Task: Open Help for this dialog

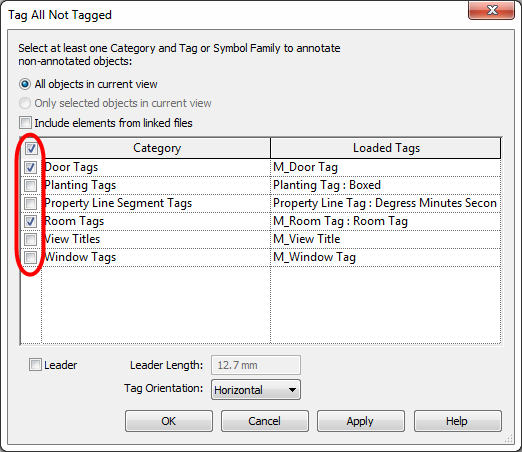Action: pyautogui.click(x=458, y=421)
